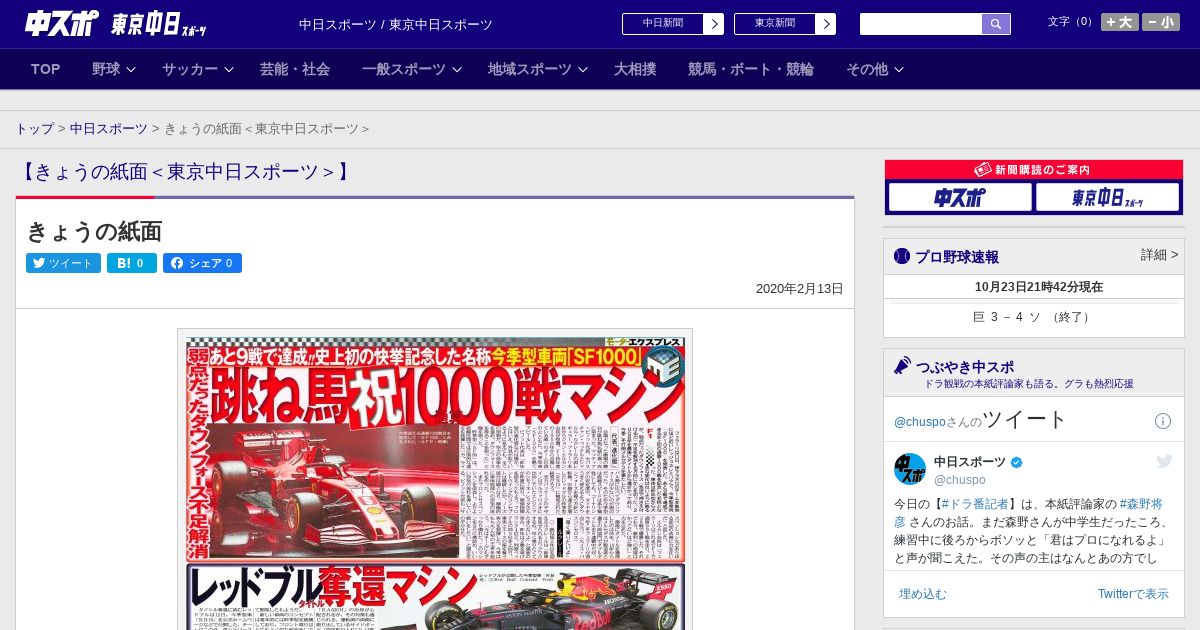Click arrow beside 中日新聞 button
This screenshot has height=630, width=1200.
tap(714, 24)
